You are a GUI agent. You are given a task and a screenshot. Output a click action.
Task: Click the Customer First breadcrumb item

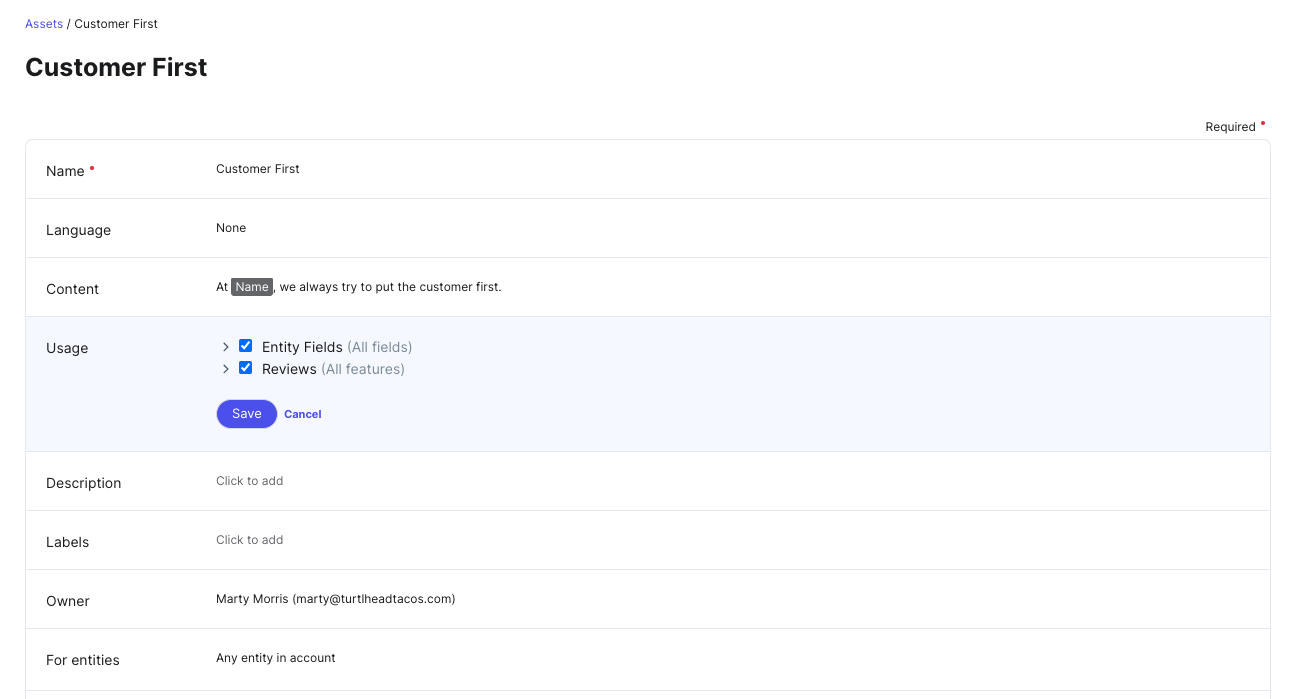click(116, 24)
